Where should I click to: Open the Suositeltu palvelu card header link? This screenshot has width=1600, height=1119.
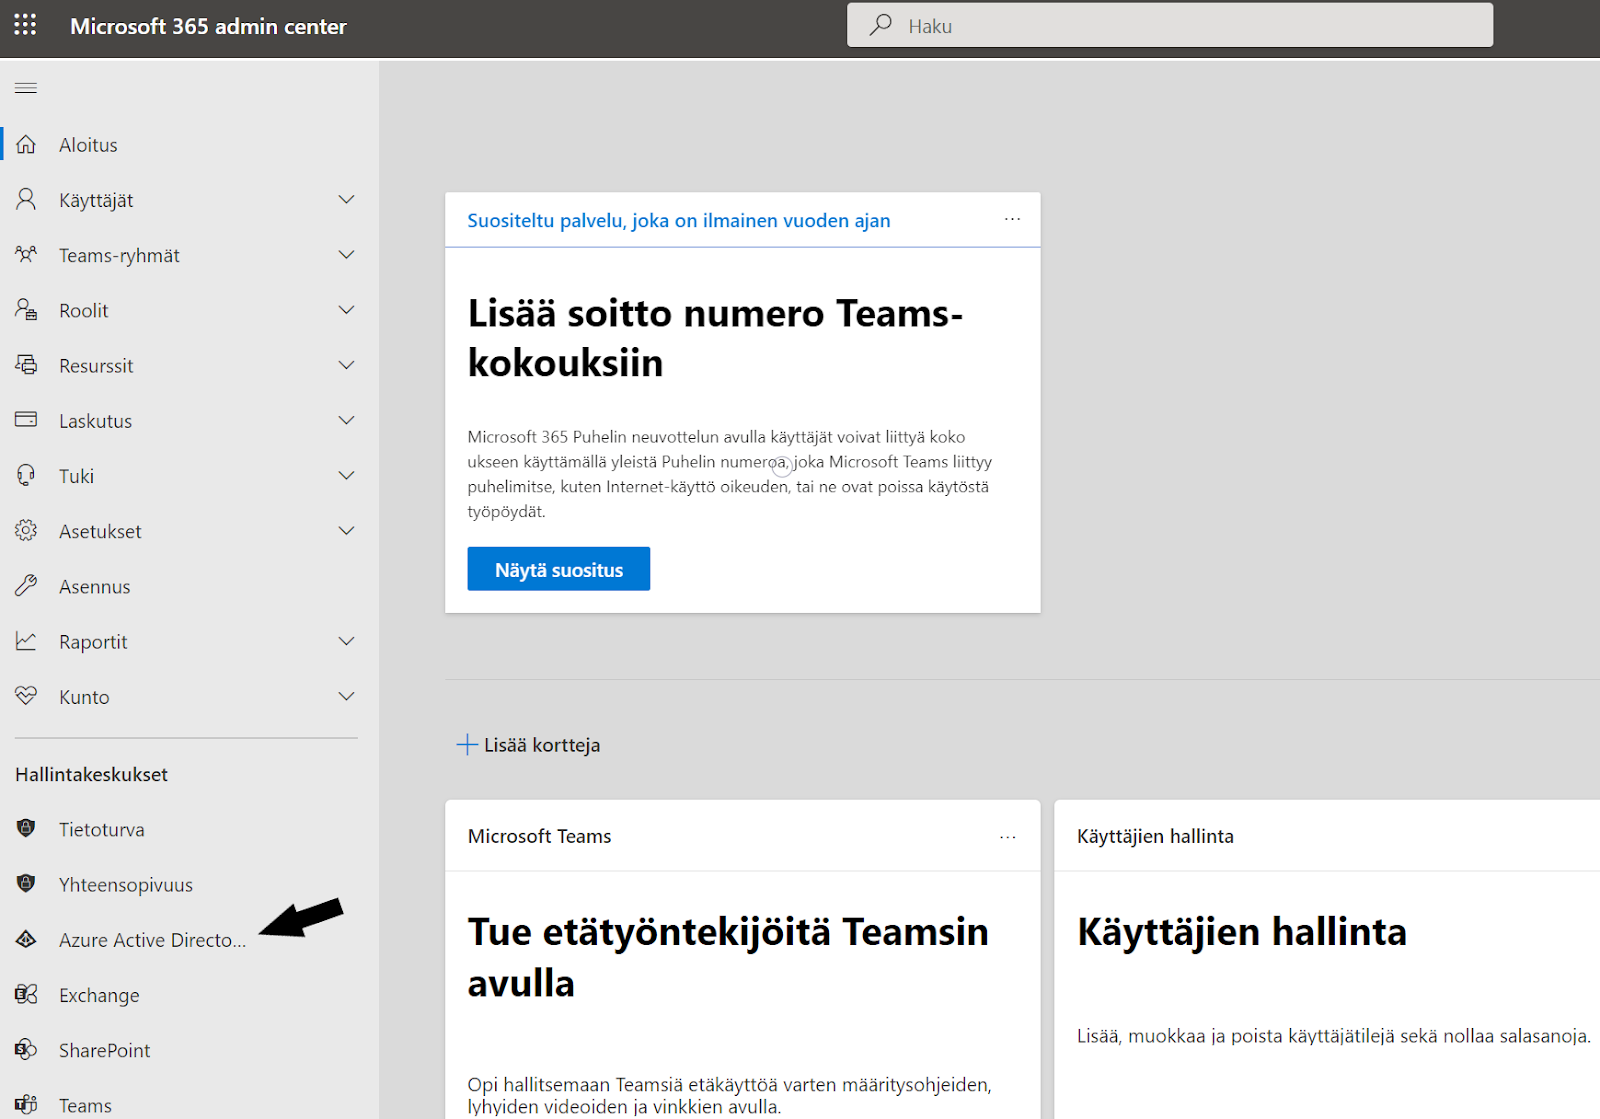pos(678,220)
